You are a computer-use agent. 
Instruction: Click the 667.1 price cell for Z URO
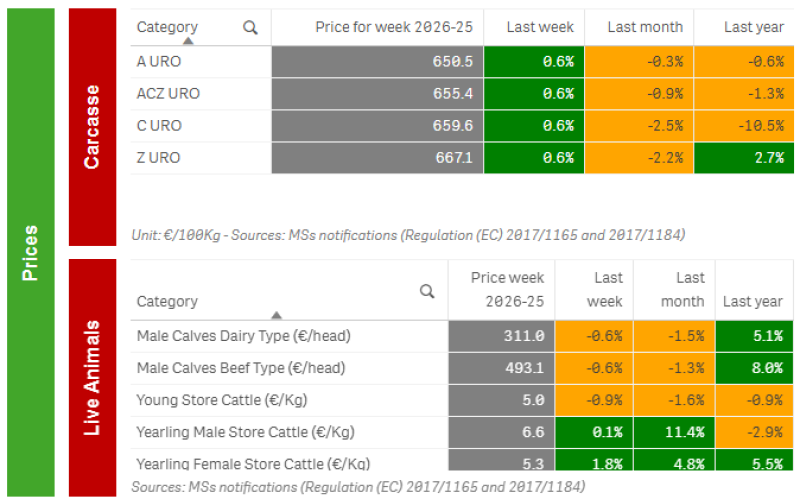[377, 158]
